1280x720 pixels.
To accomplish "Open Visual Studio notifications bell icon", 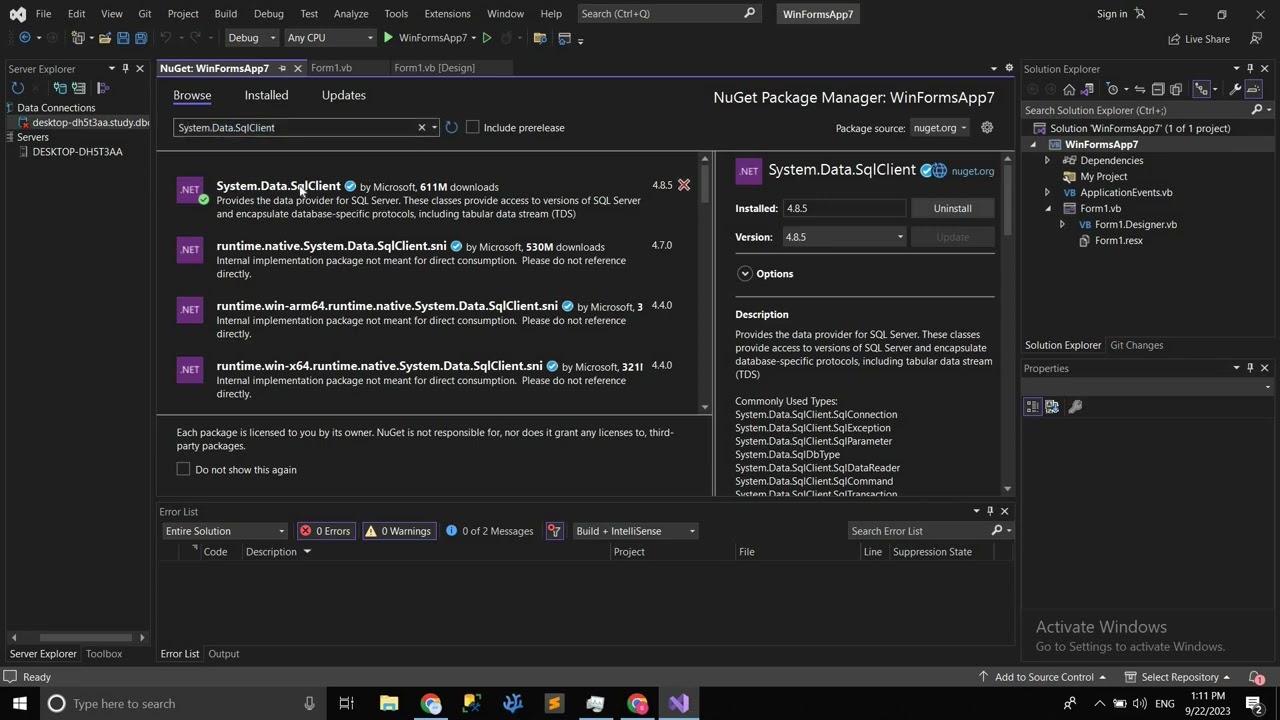I will [1254, 677].
